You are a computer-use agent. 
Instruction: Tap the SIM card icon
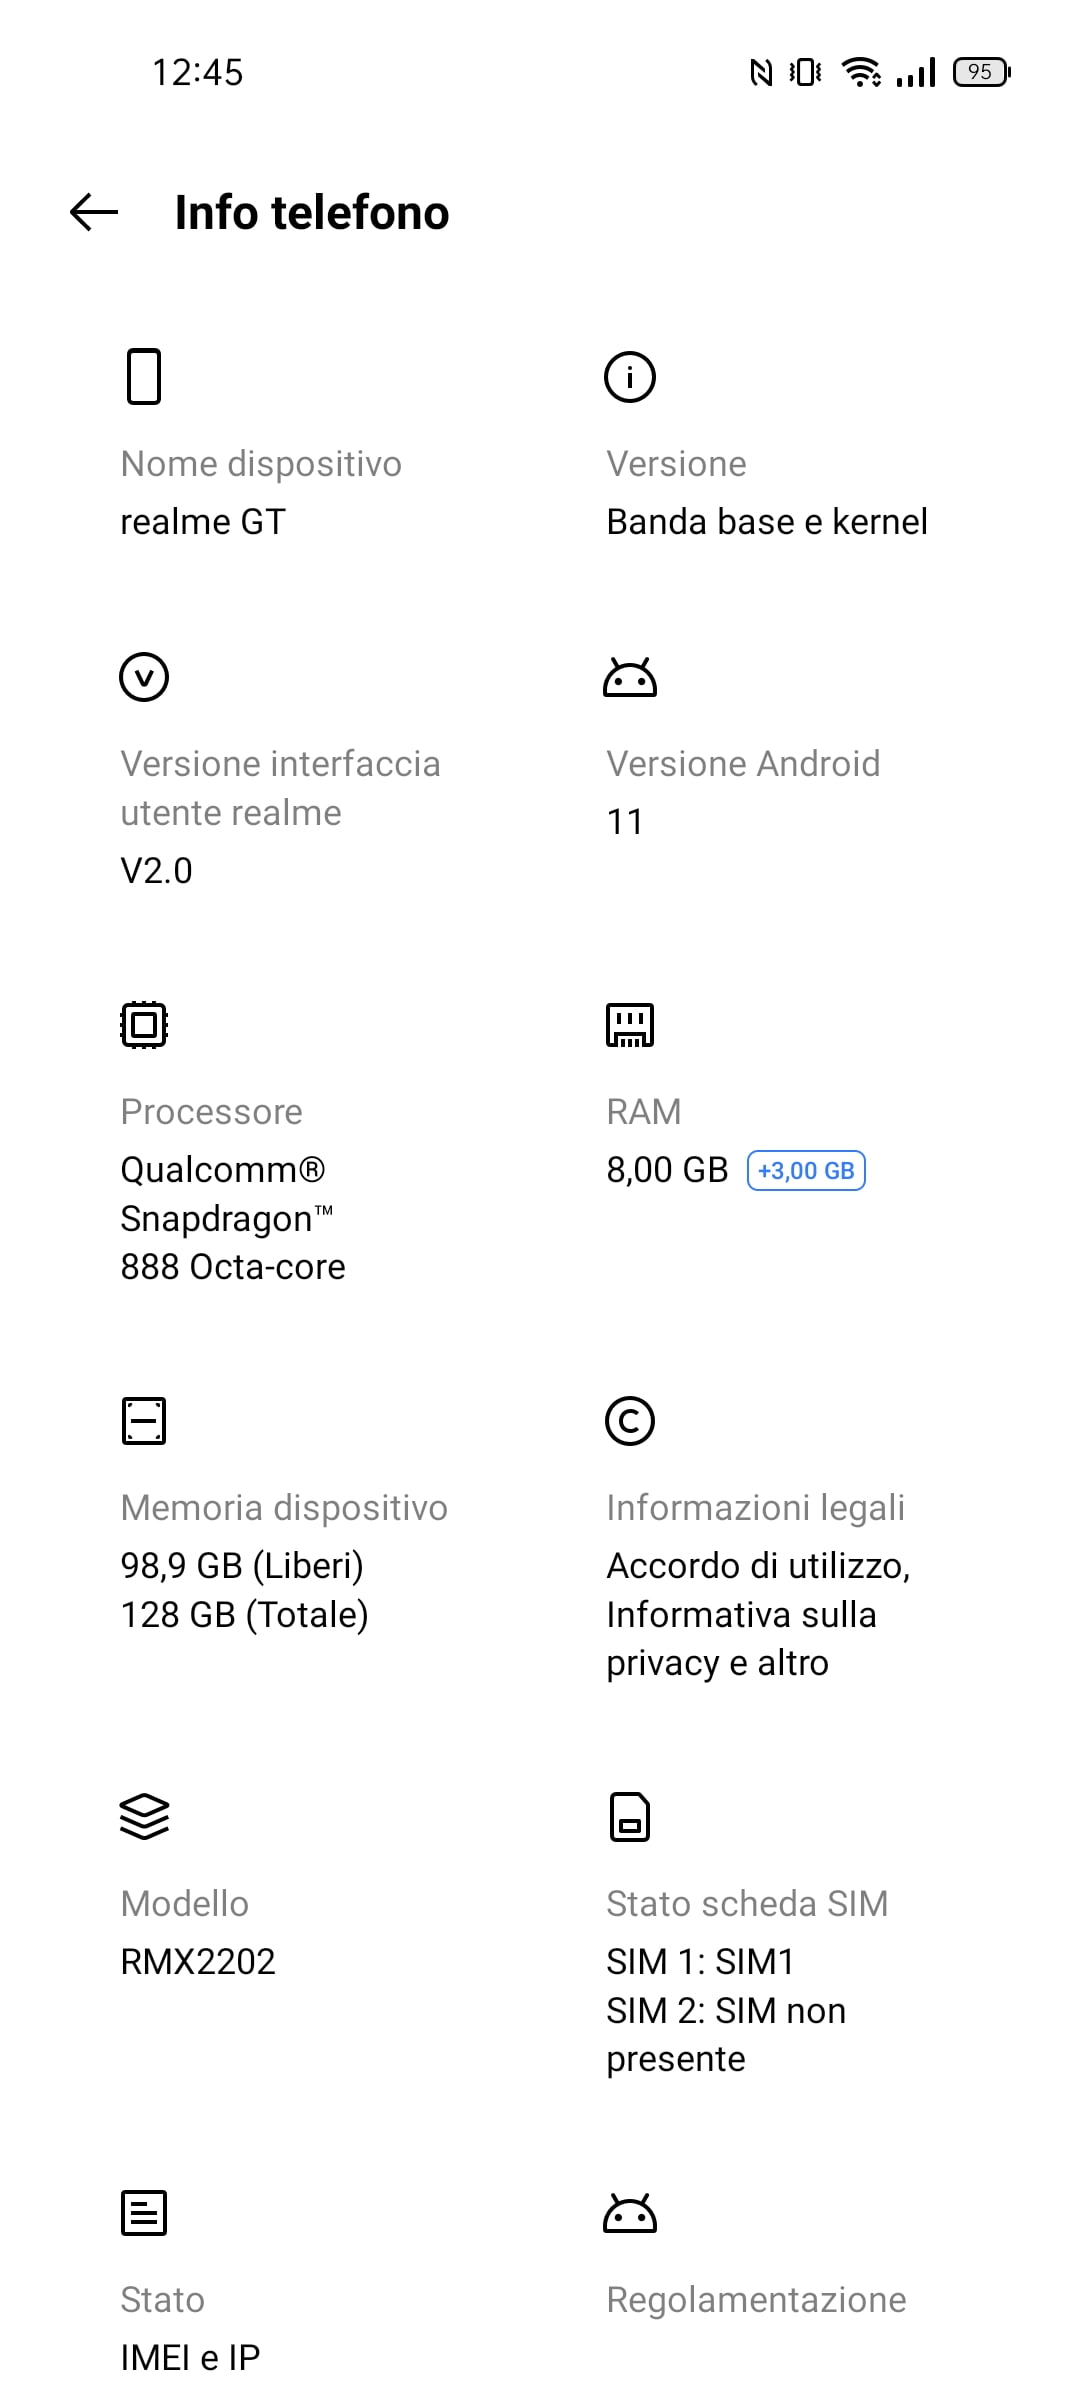[x=630, y=1817]
